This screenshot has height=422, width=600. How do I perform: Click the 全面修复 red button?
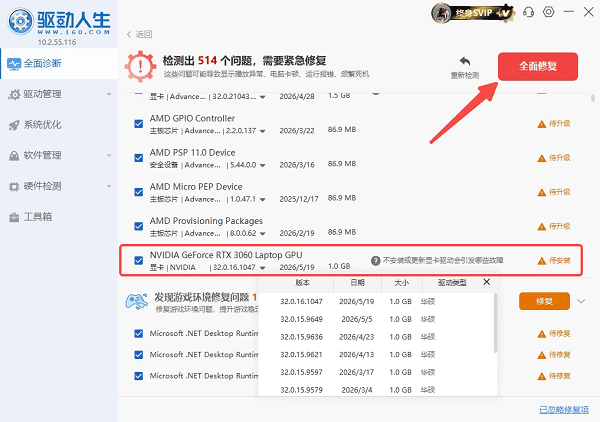538,66
